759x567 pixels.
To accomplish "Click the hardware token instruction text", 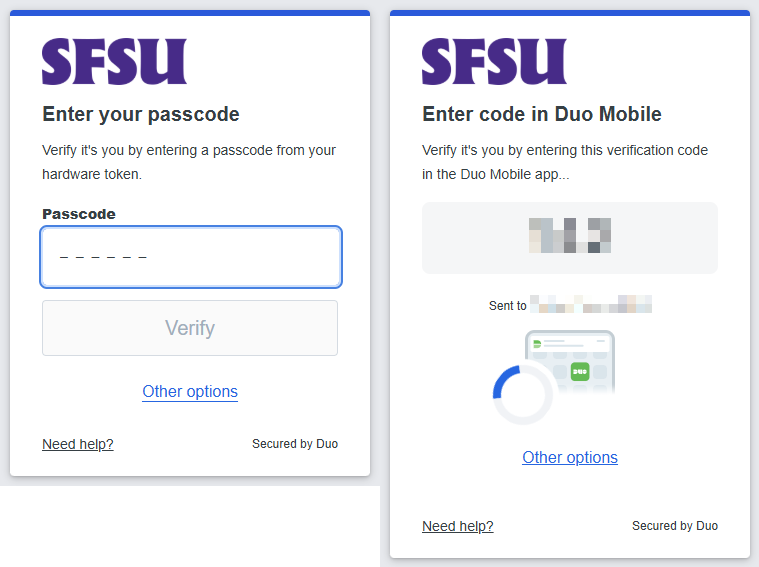I will [189, 162].
